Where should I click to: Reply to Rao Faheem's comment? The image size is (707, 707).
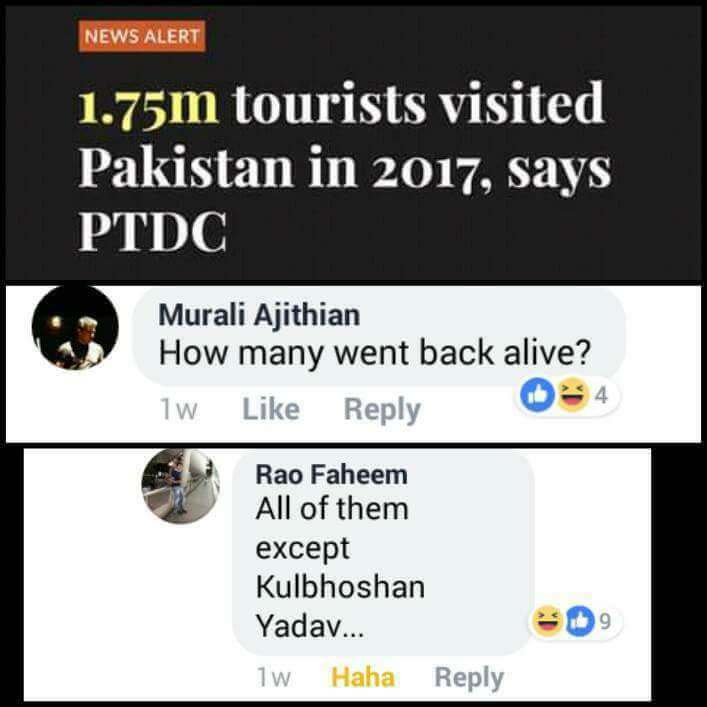pyautogui.click(x=469, y=678)
